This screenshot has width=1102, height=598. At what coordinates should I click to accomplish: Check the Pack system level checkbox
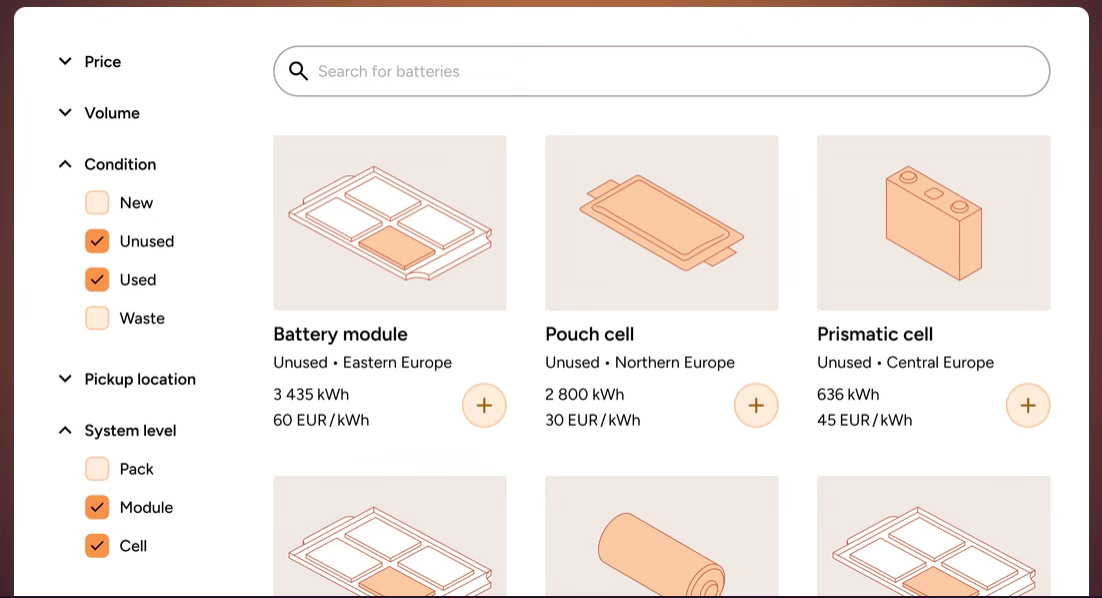(x=97, y=469)
